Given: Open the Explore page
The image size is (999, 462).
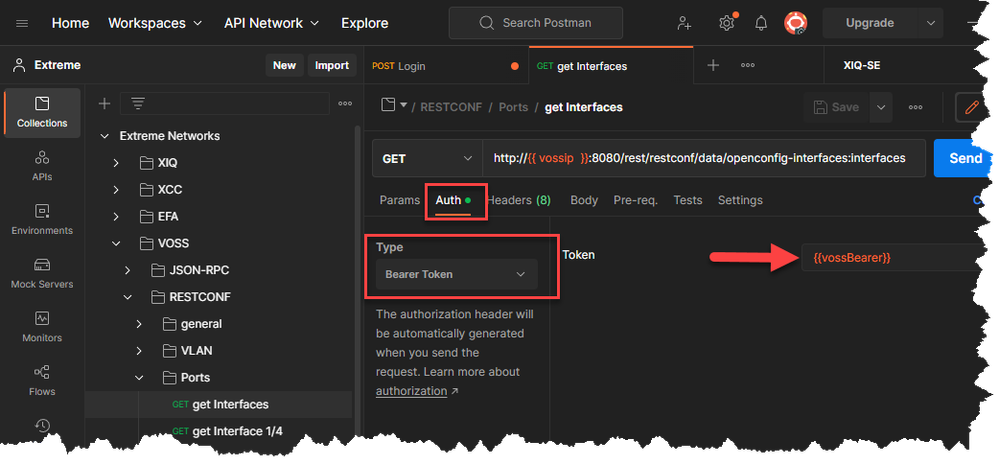Looking at the screenshot, I should pyautogui.click(x=364, y=24).
